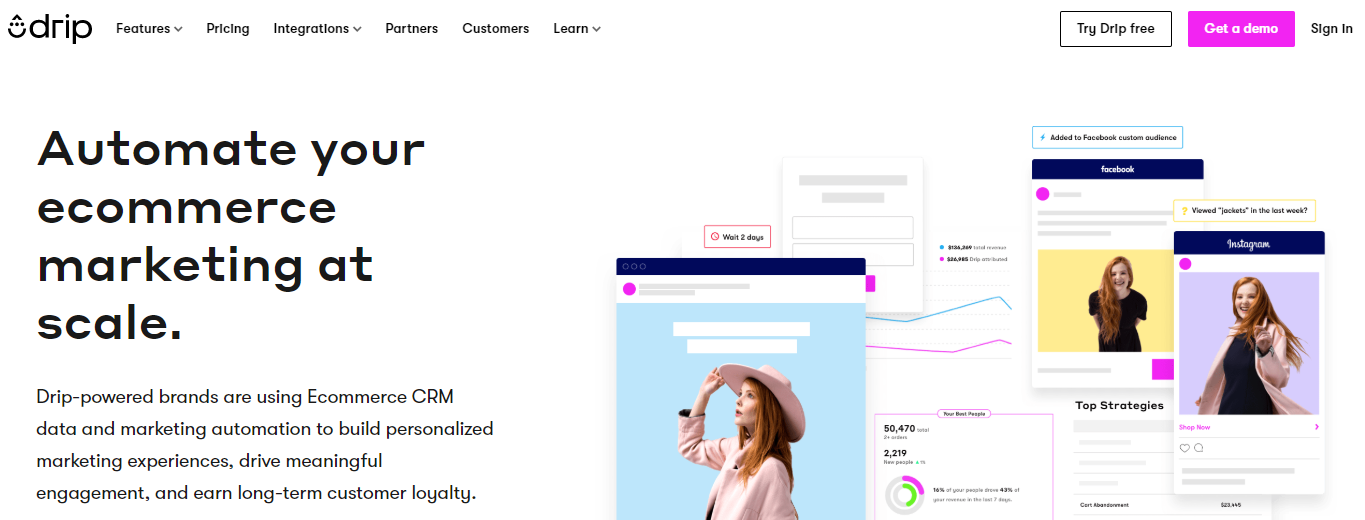
Task: Open the Pricing page
Action: coord(228,29)
